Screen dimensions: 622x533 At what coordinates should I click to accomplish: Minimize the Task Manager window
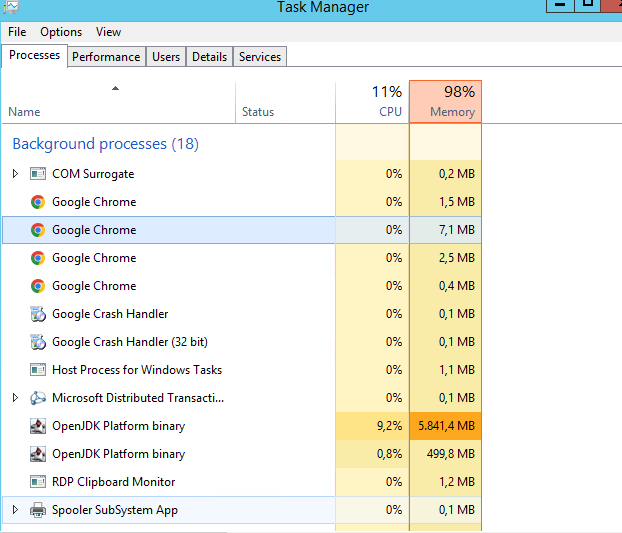pyautogui.click(x=560, y=6)
